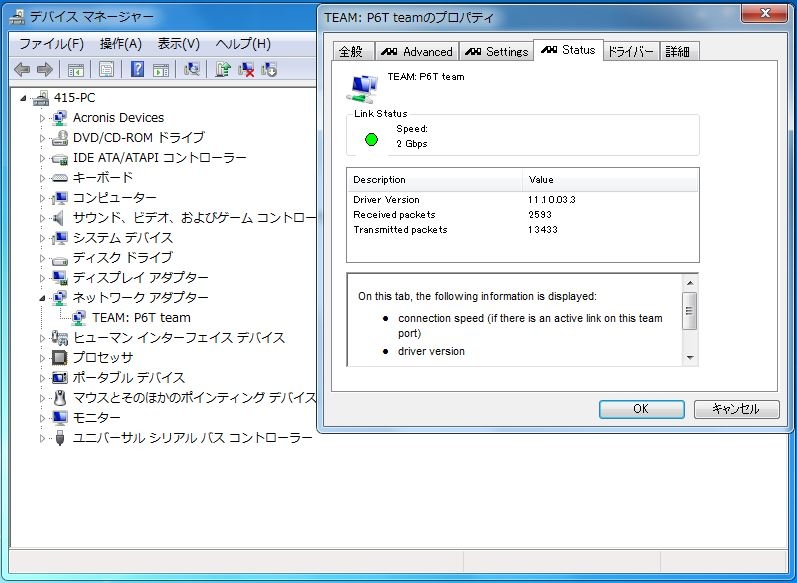
Task: Click the キャンセル button
Action: click(x=737, y=409)
